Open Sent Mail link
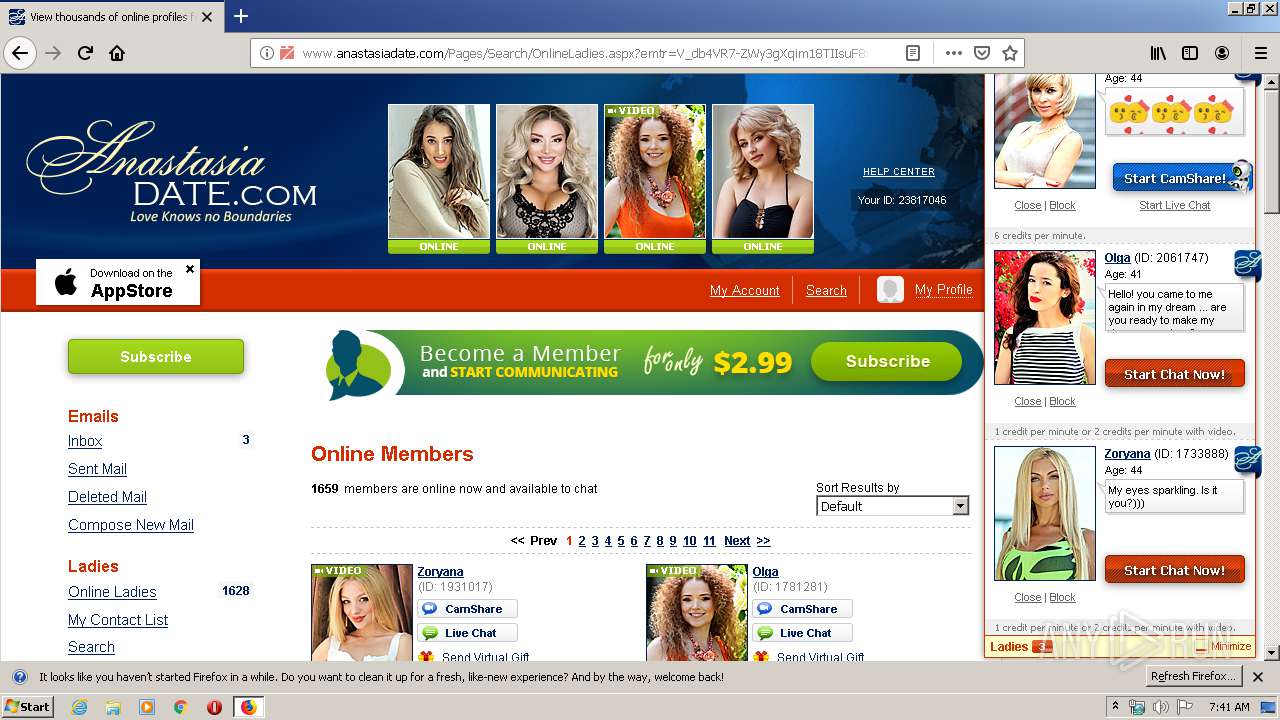 [97, 469]
